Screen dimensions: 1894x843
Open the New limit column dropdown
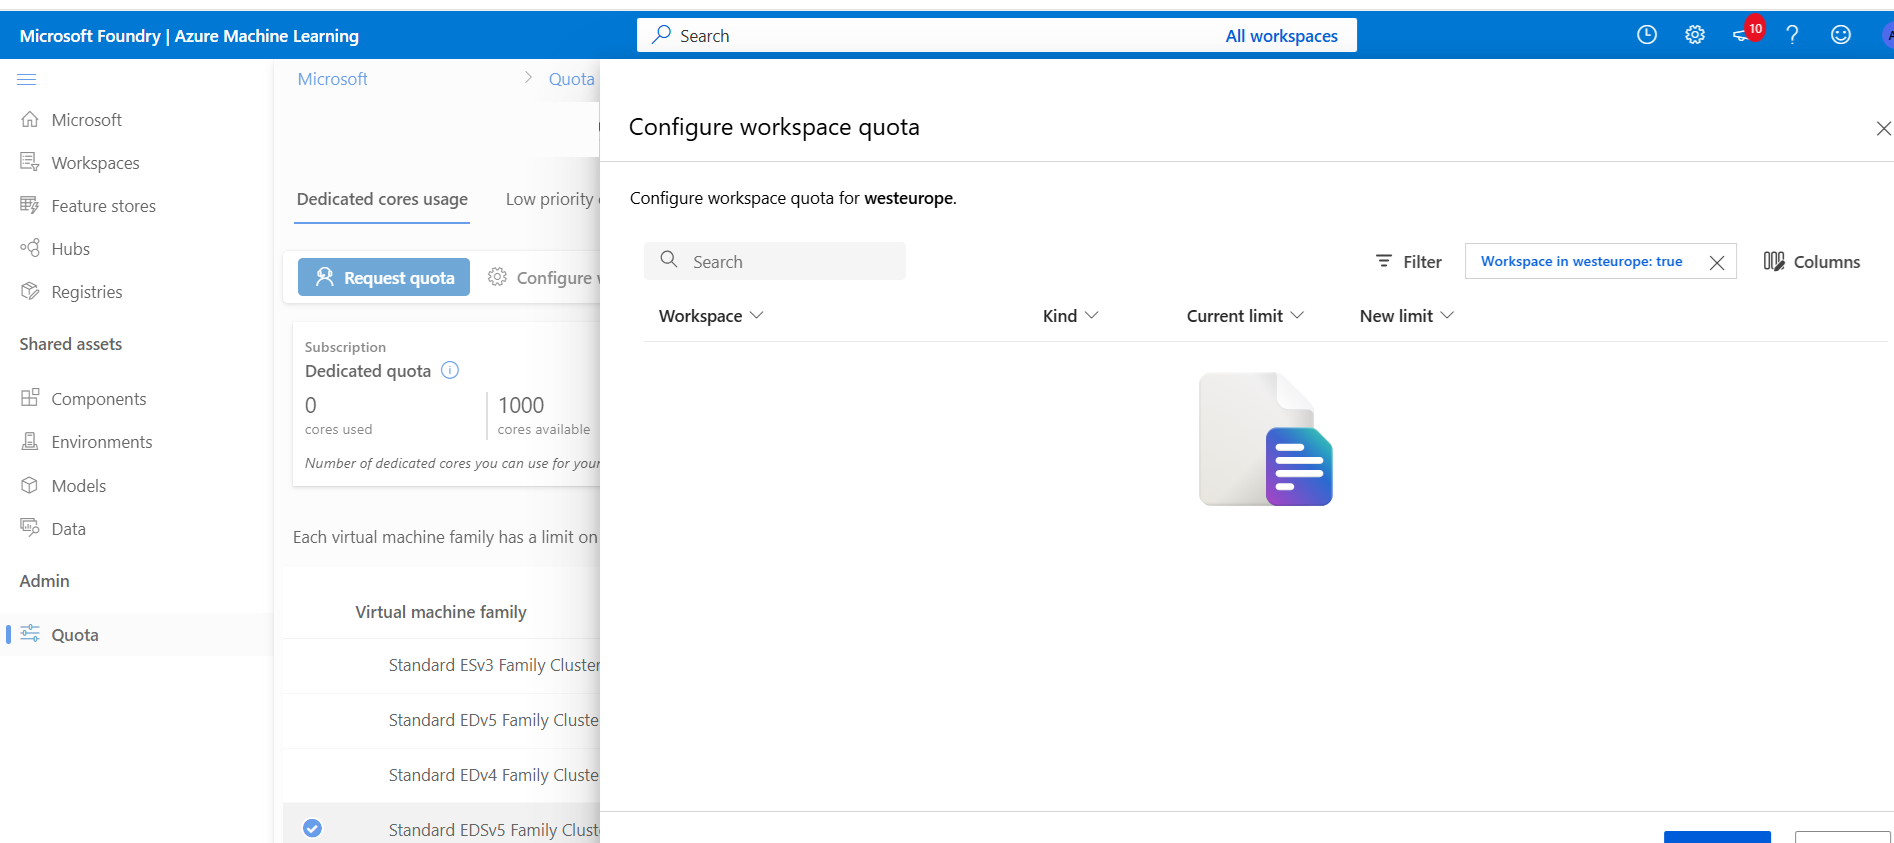point(1447,315)
